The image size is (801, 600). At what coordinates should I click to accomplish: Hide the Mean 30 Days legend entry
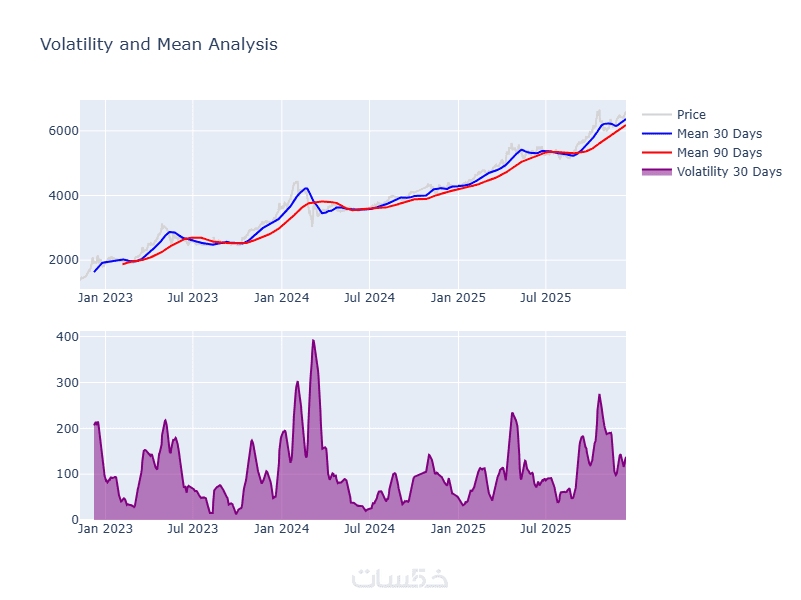pyautogui.click(x=718, y=133)
